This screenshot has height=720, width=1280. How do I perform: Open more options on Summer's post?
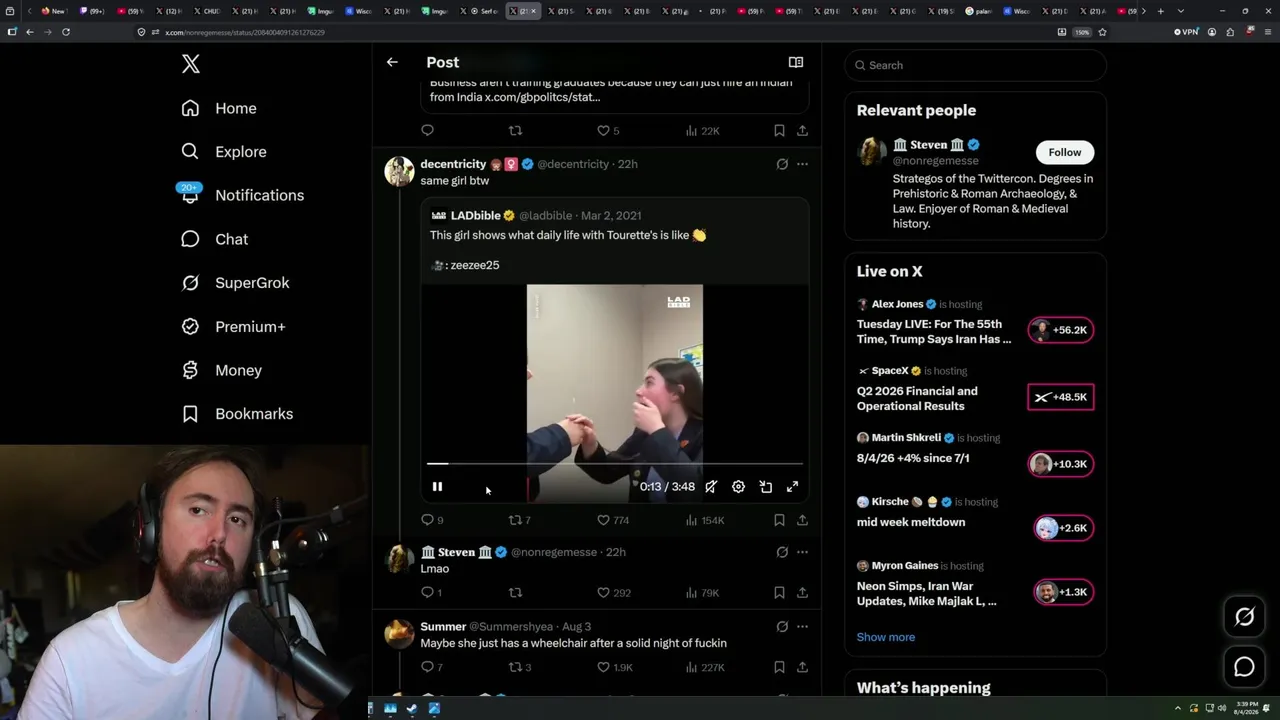[x=802, y=626]
